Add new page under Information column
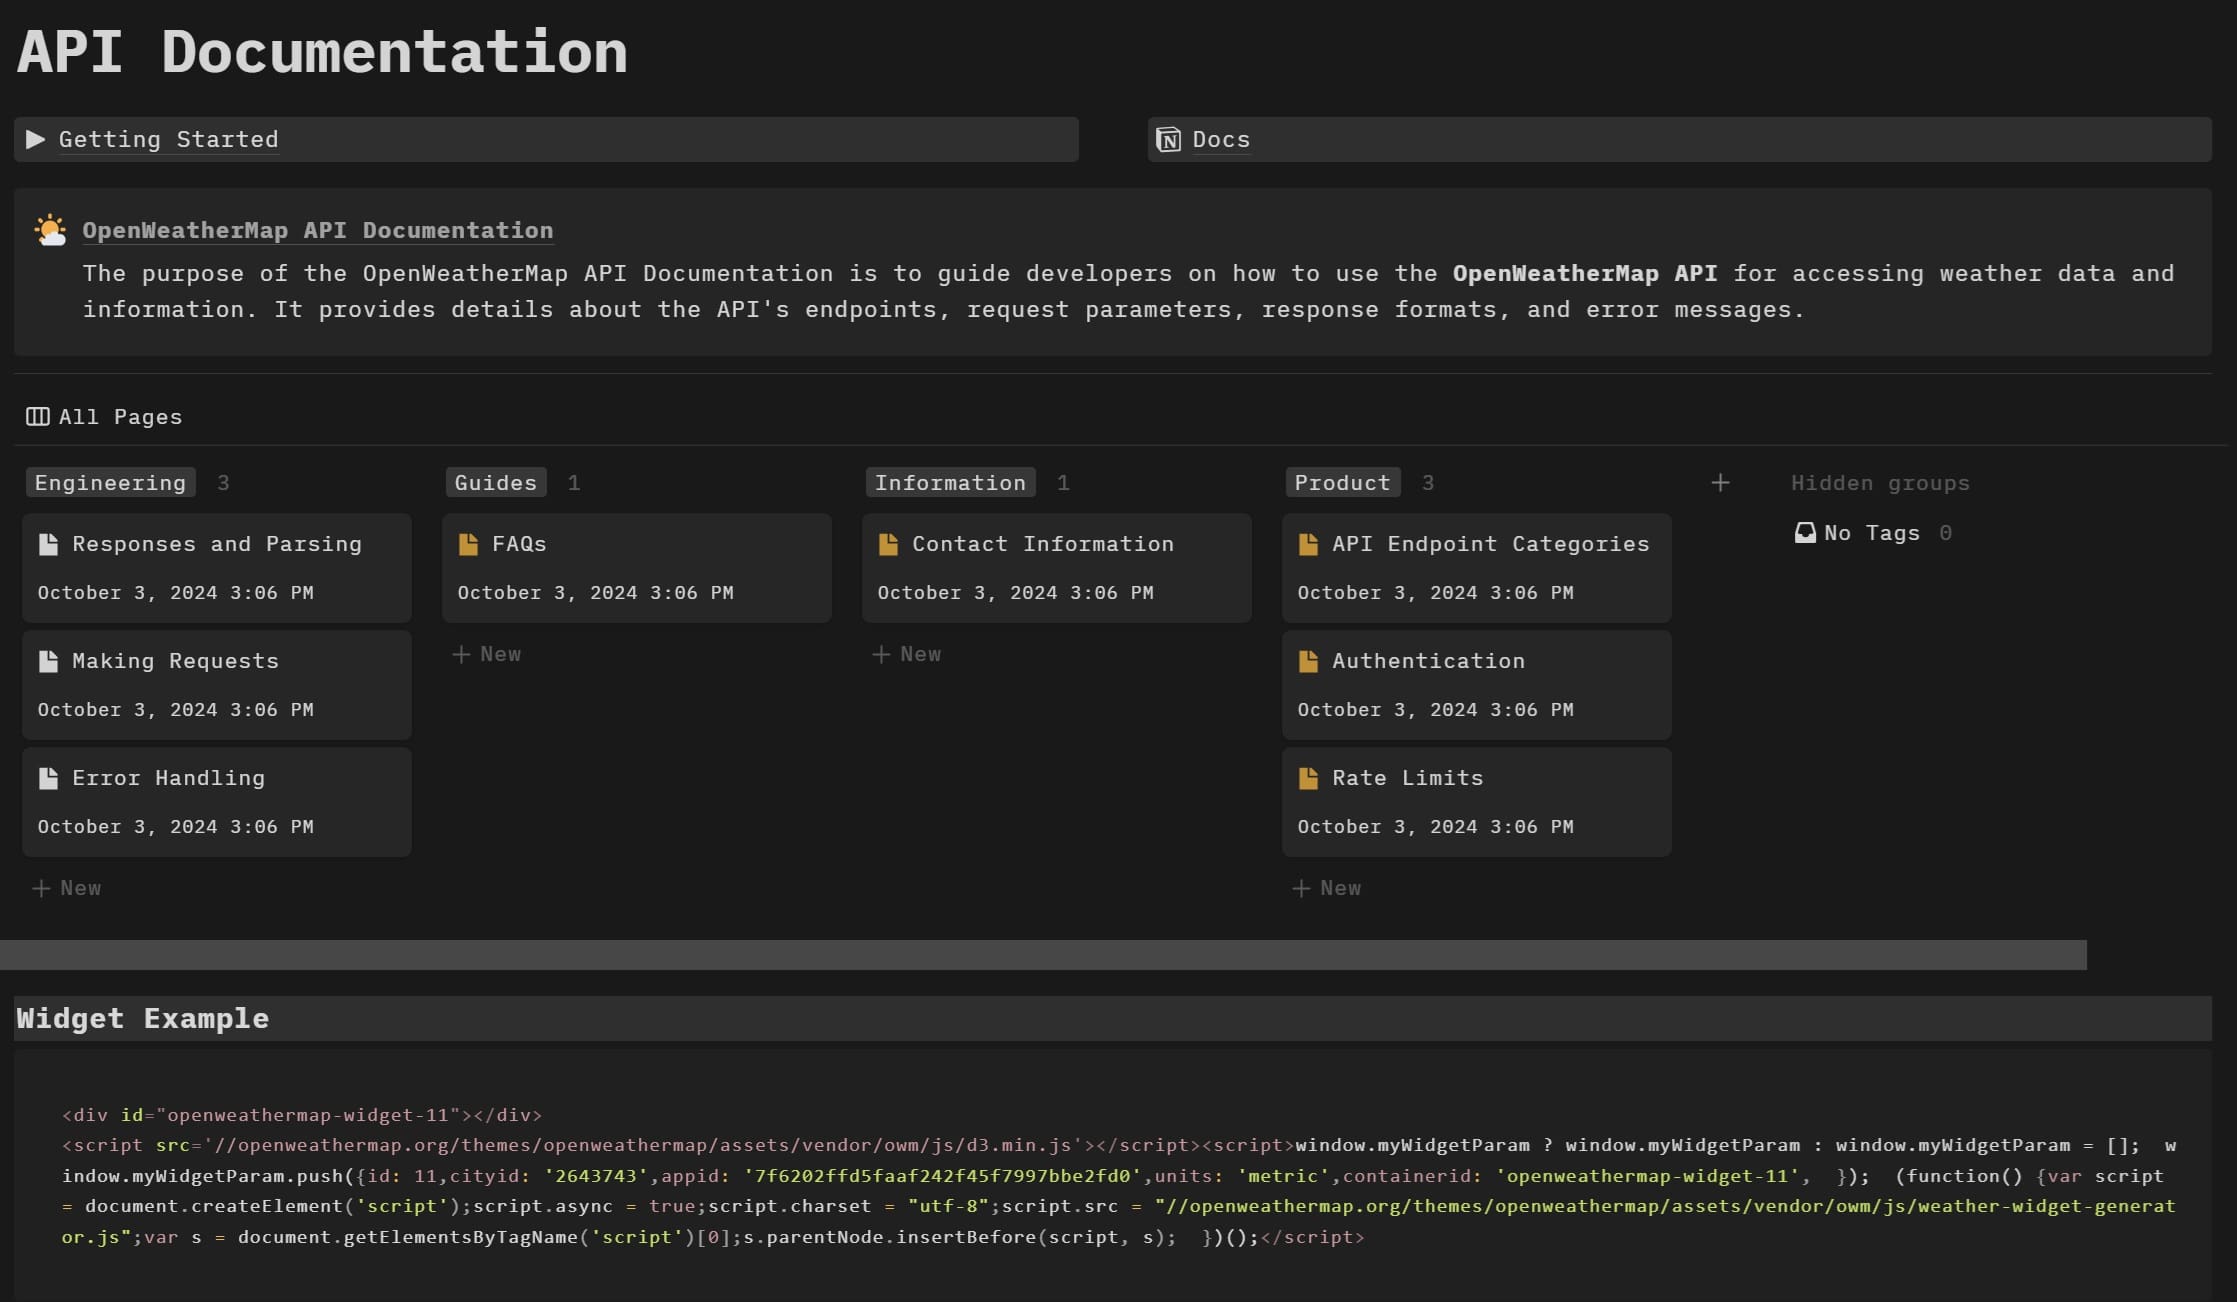Viewport: 2237px width, 1302px height. click(x=907, y=654)
